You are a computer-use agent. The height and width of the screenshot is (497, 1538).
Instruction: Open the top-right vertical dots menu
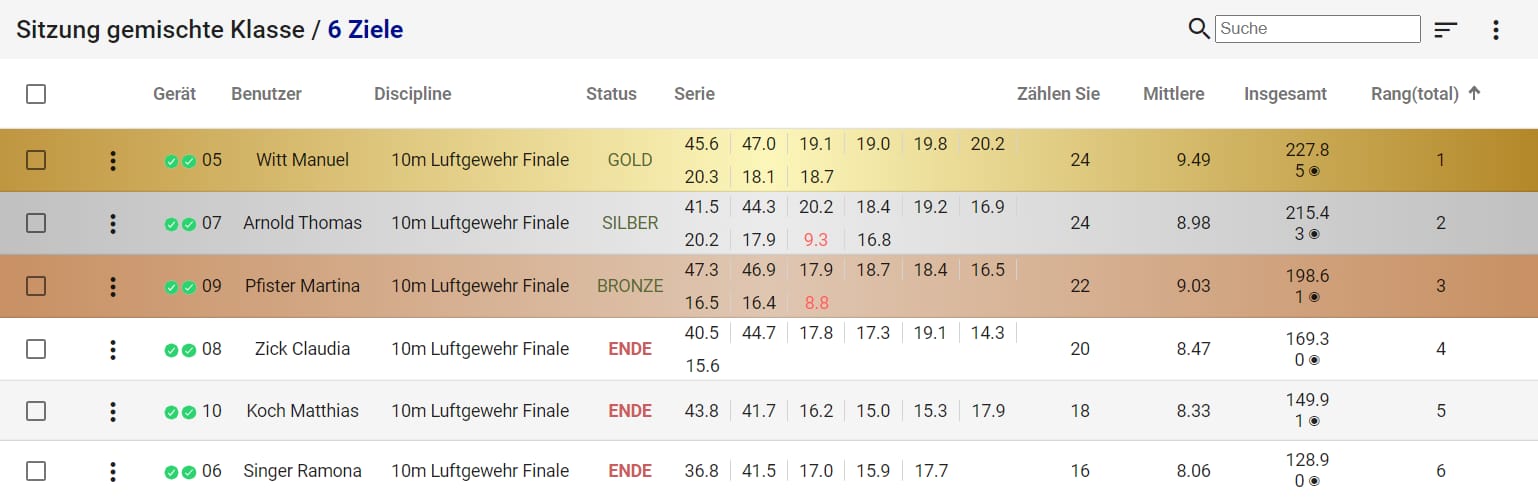(x=1496, y=30)
